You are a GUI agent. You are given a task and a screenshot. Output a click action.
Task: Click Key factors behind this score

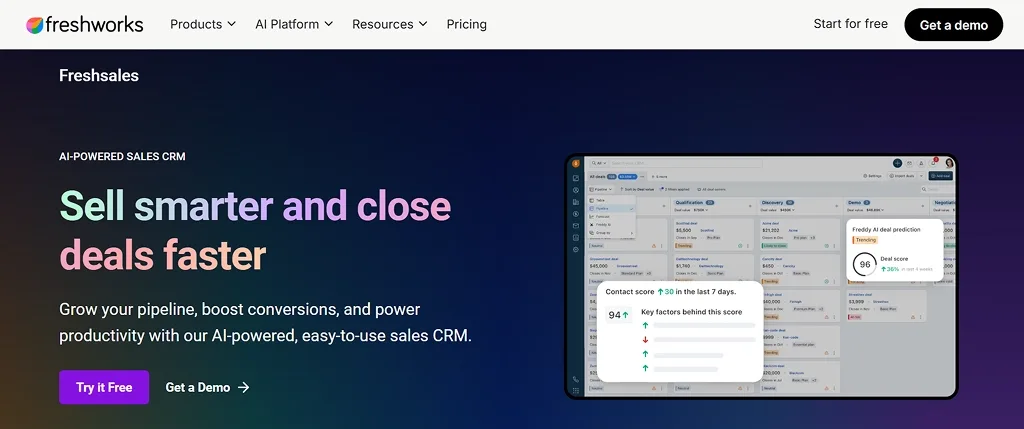point(692,312)
